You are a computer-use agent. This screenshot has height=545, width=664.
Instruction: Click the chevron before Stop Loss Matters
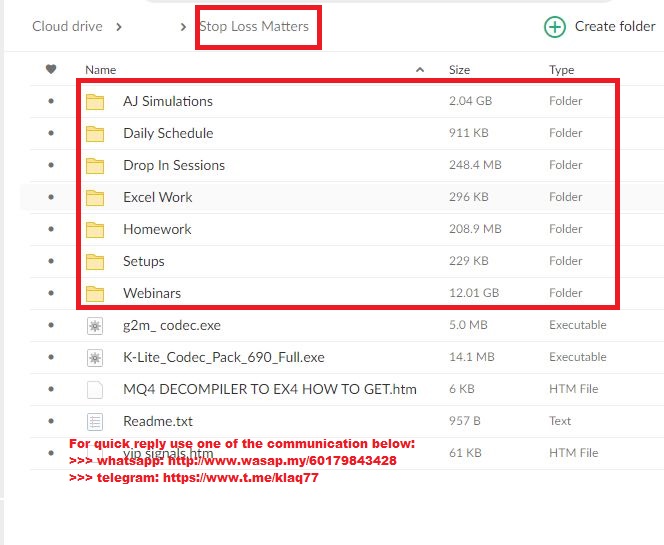click(183, 27)
